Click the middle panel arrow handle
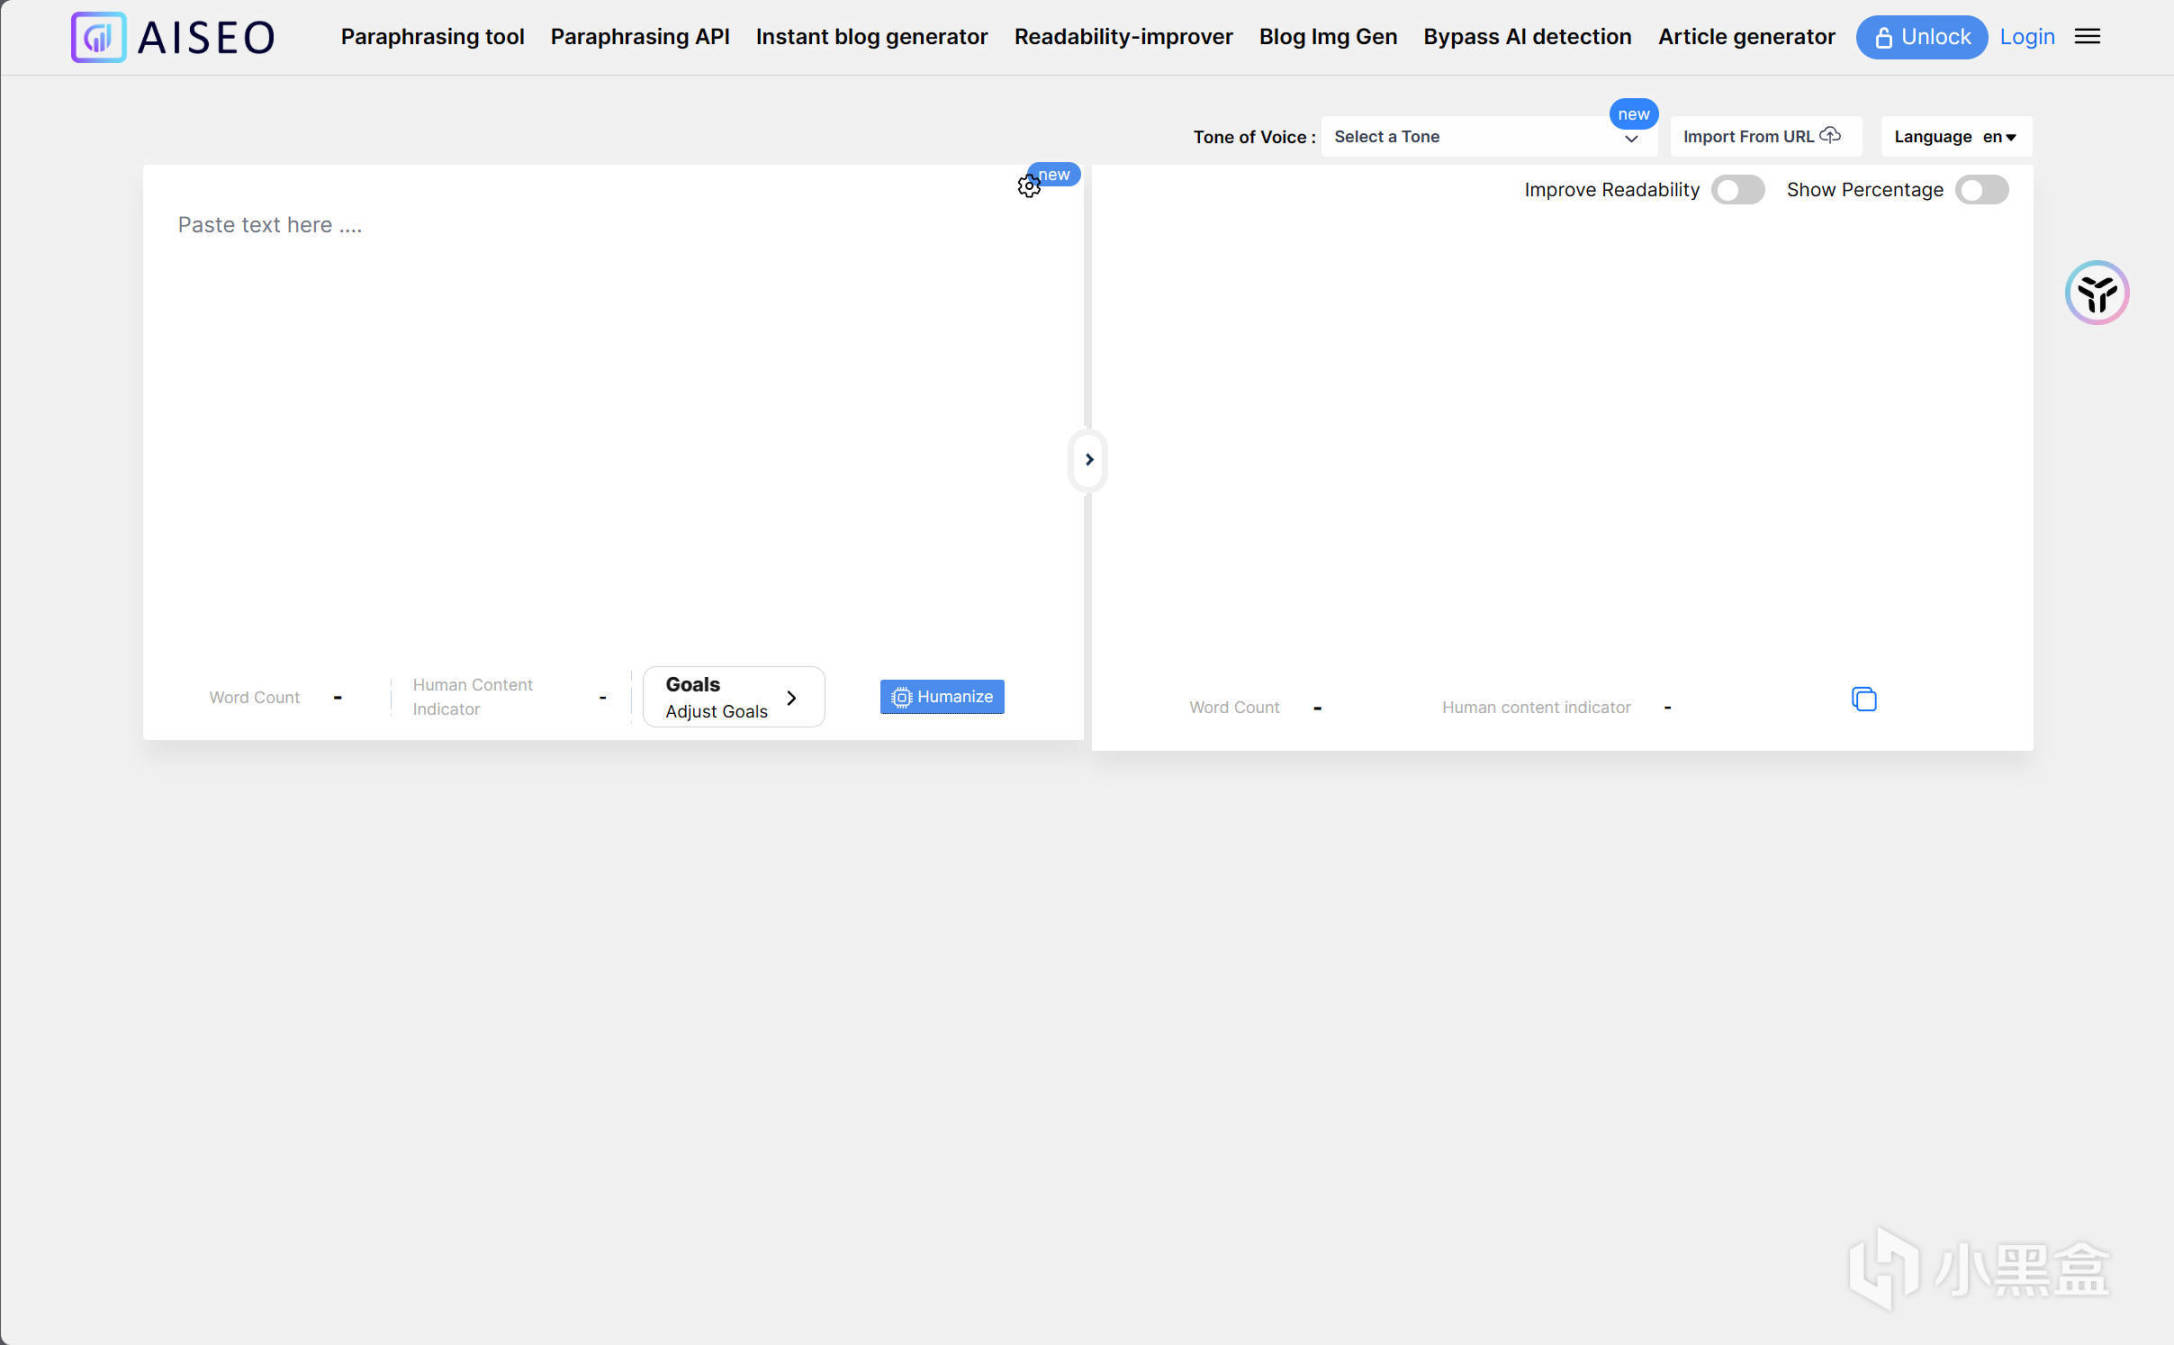The width and height of the screenshot is (2174, 1345). pyautogui.click(x=1088, y=460)
